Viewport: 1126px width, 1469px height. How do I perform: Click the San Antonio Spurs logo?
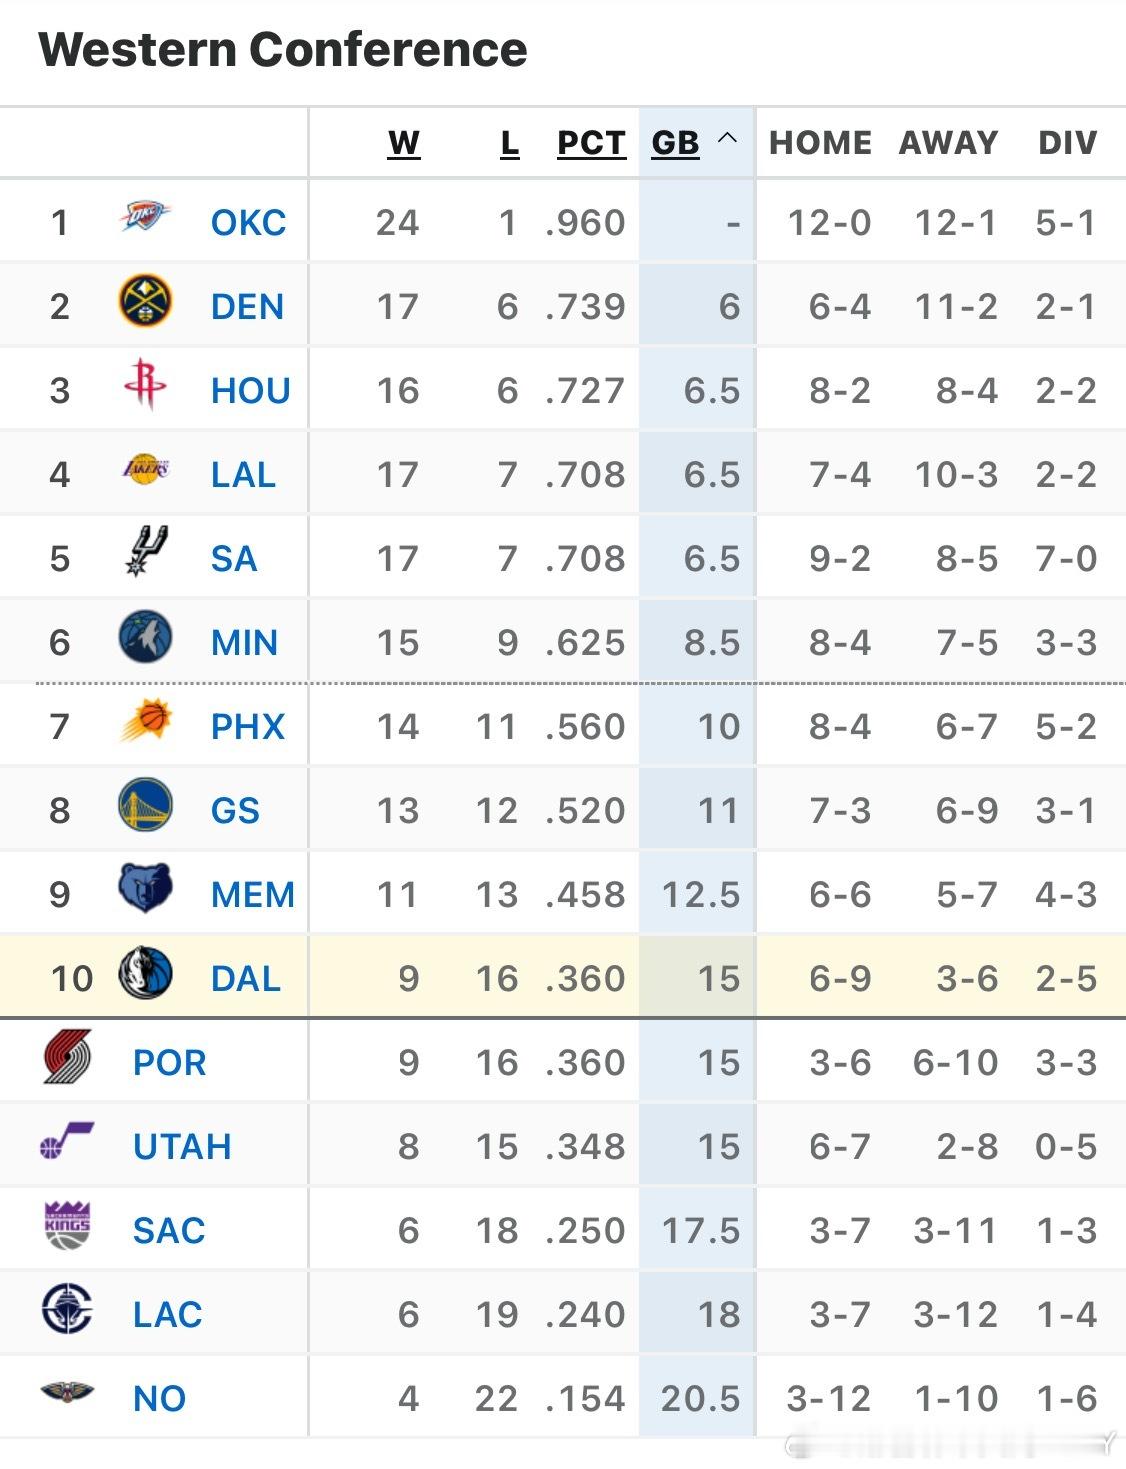[x=145, y=553]
